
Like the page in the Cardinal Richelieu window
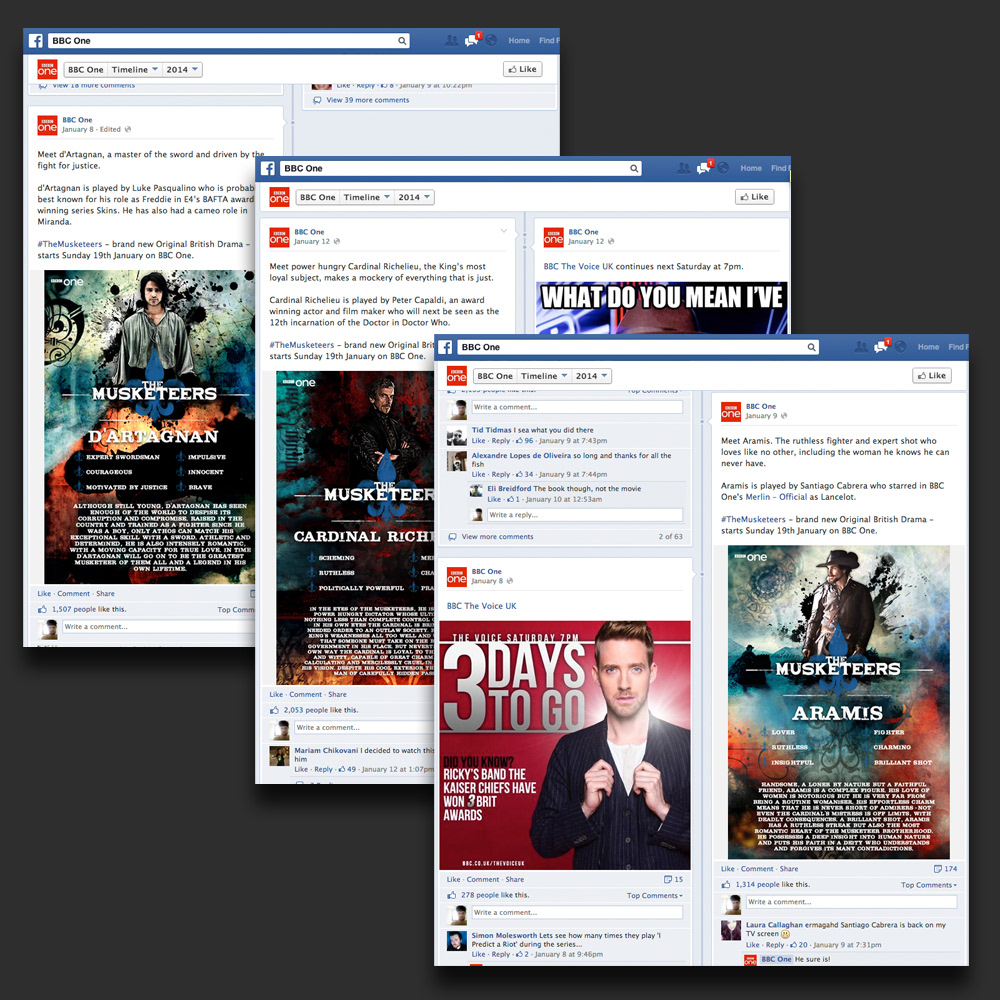tap(754, 196)
